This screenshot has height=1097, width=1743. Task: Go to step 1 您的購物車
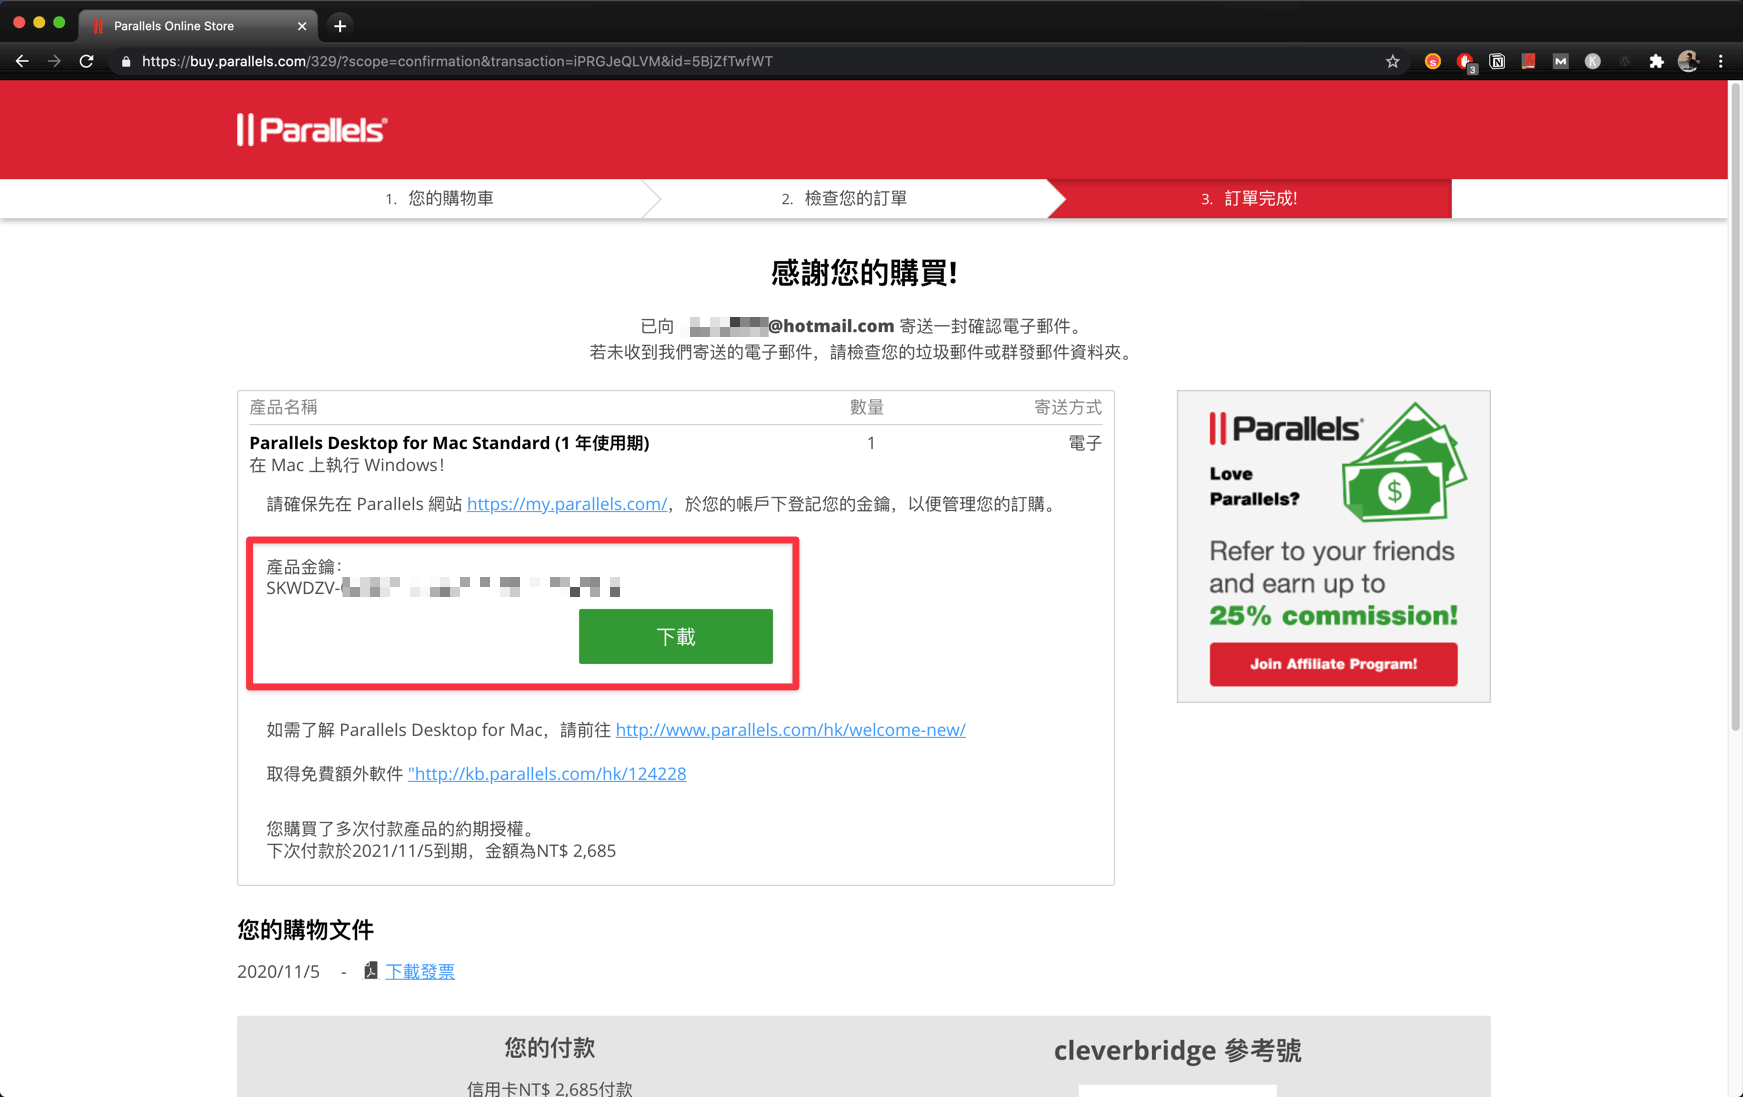tap(439, 198)
